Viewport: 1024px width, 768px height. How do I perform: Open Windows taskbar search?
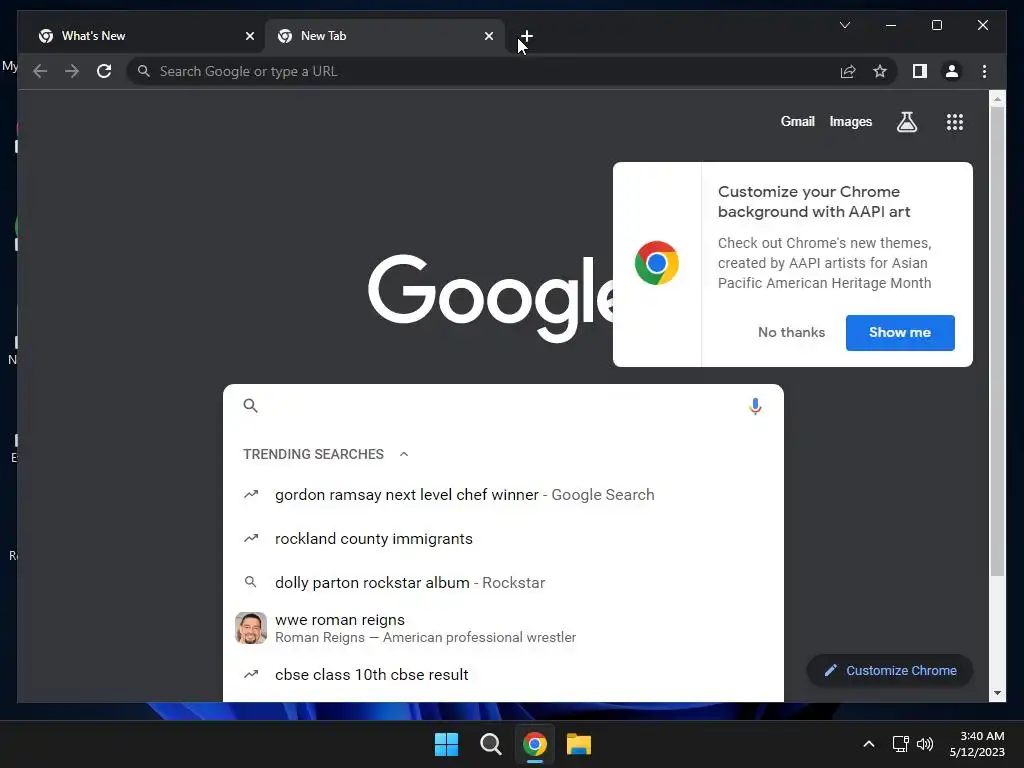490,744
